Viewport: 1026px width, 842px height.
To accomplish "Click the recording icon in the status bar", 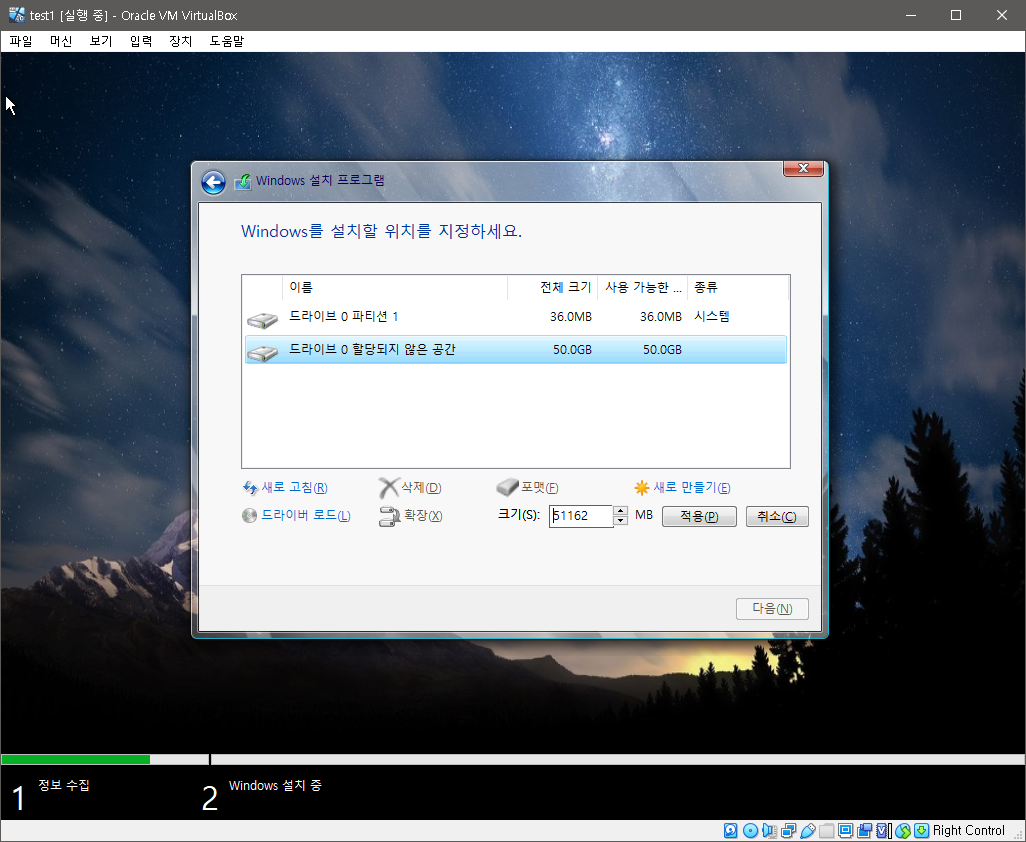I will 864,830.
